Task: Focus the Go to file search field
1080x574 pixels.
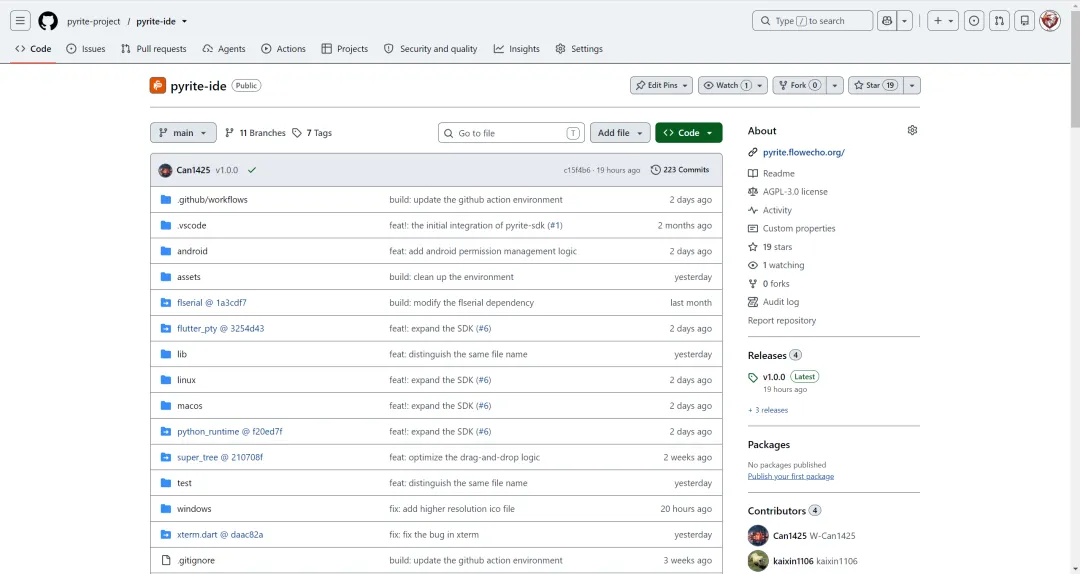Action: 511,133
